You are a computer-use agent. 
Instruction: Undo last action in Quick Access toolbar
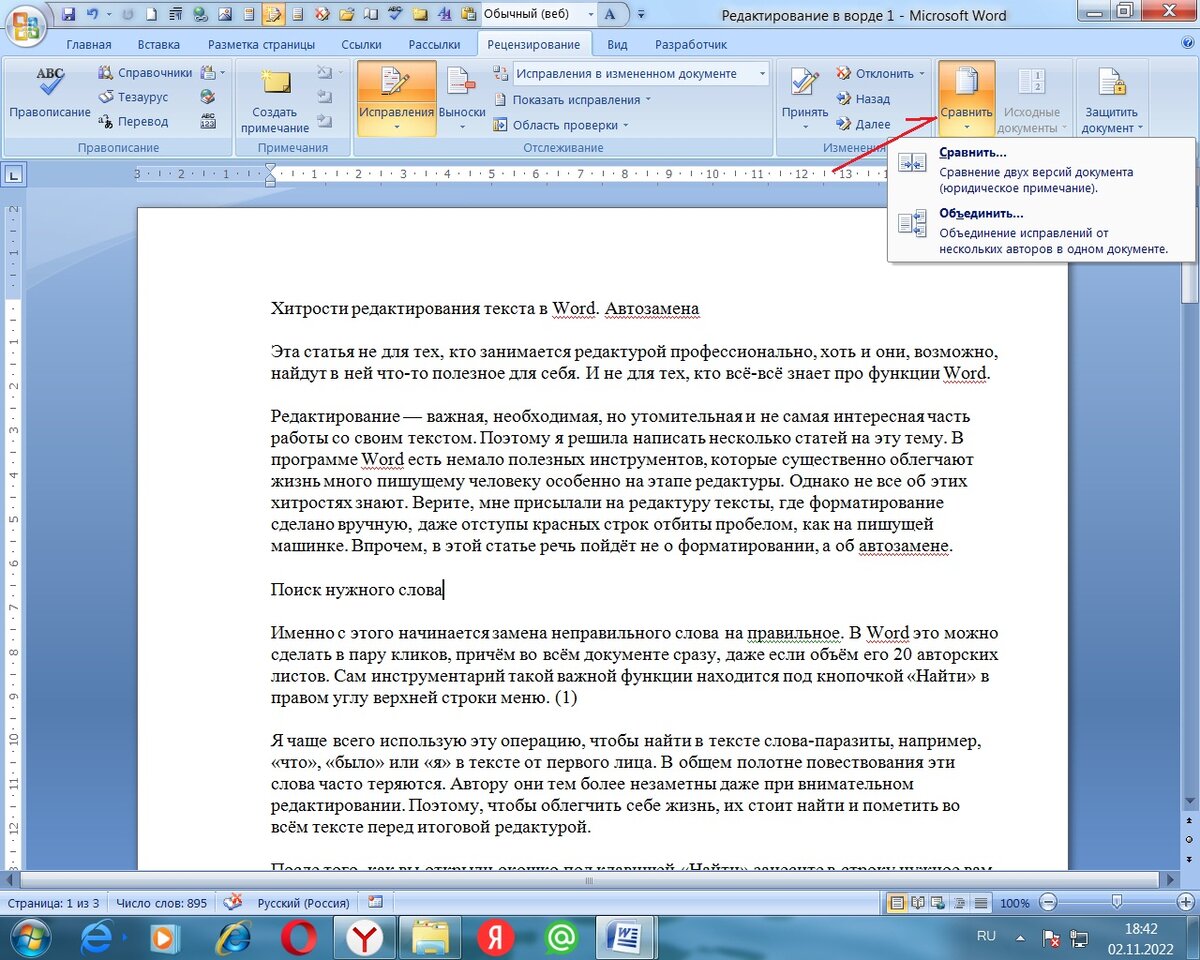point(93,15)
